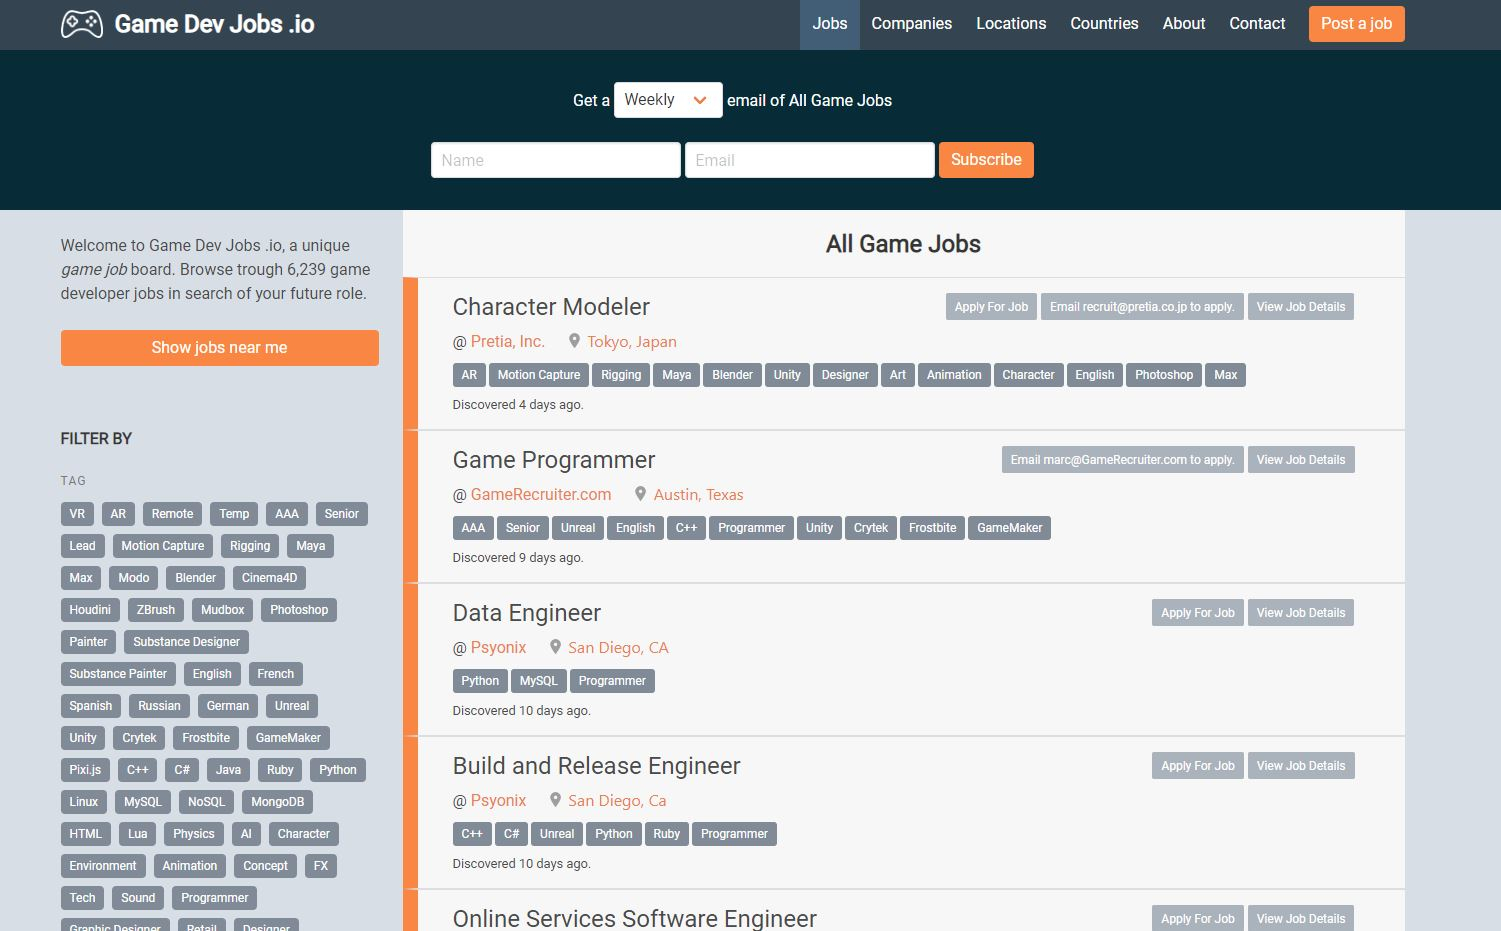Filter by the Substance Painter tag
This screenshot has height=931, width=1501.
pos(118,674)
